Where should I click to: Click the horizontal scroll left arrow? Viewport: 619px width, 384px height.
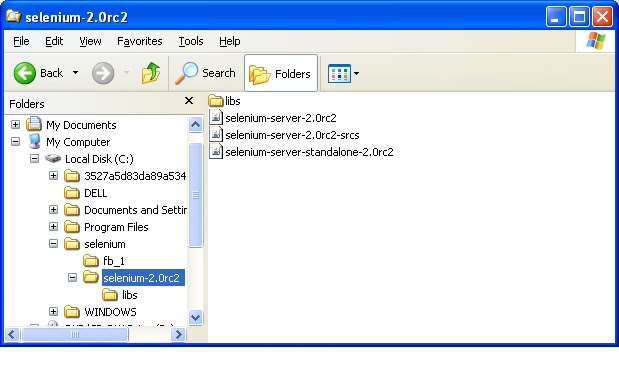click(12, 335)
